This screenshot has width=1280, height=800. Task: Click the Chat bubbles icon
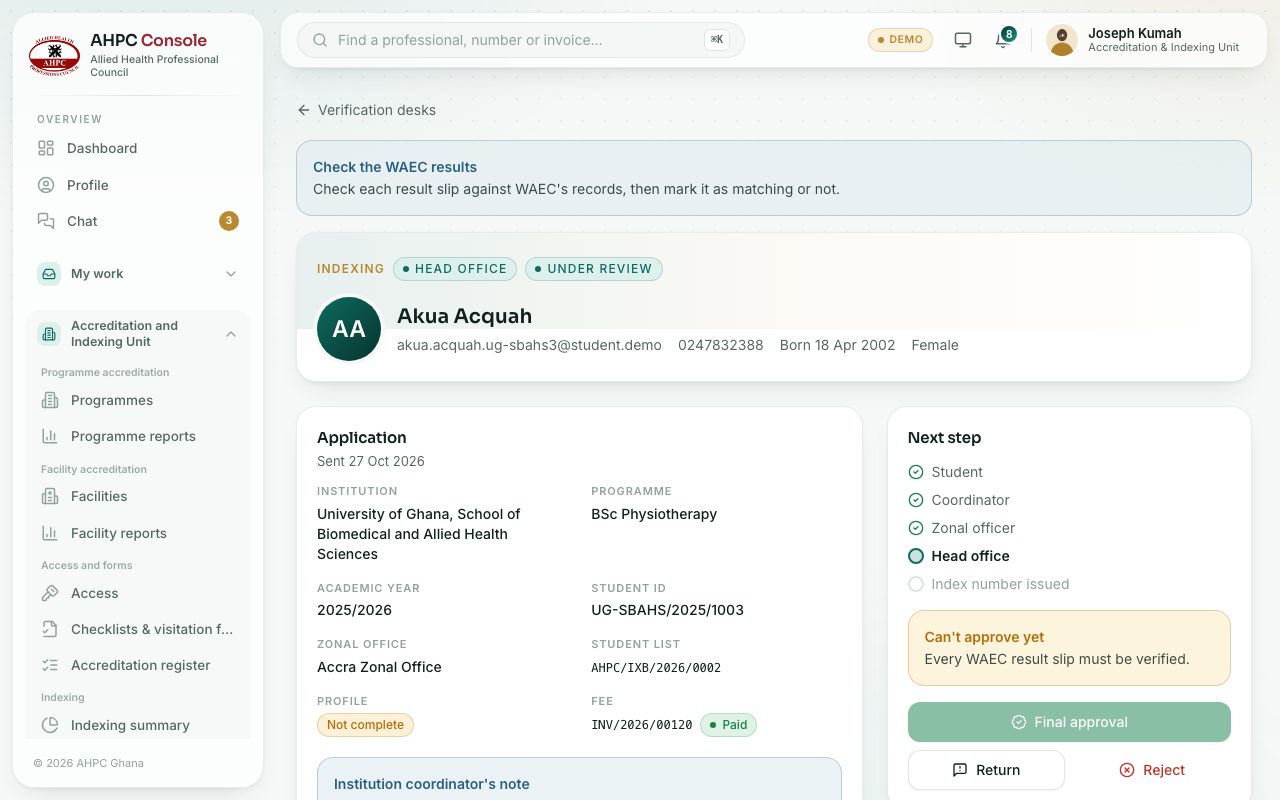pyautogui.click(x=46, y=221)
